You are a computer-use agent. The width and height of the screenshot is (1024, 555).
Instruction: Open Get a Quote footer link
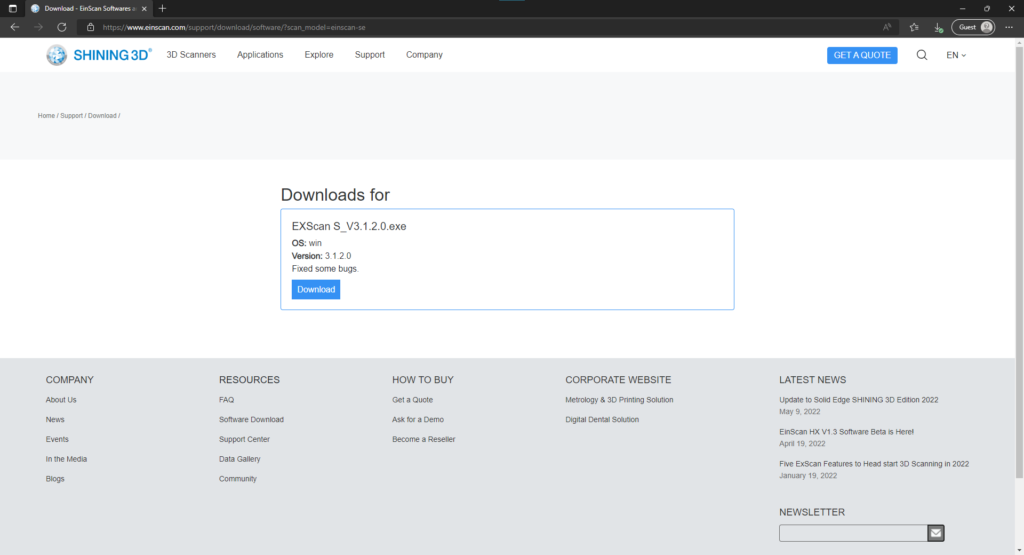[412, 400]
